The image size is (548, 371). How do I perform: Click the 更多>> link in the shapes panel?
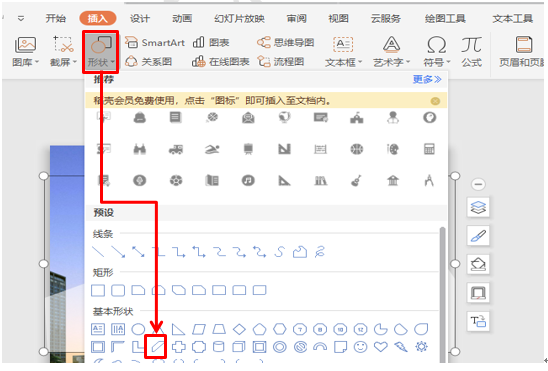pyautogui.click(x=427, y=80)
